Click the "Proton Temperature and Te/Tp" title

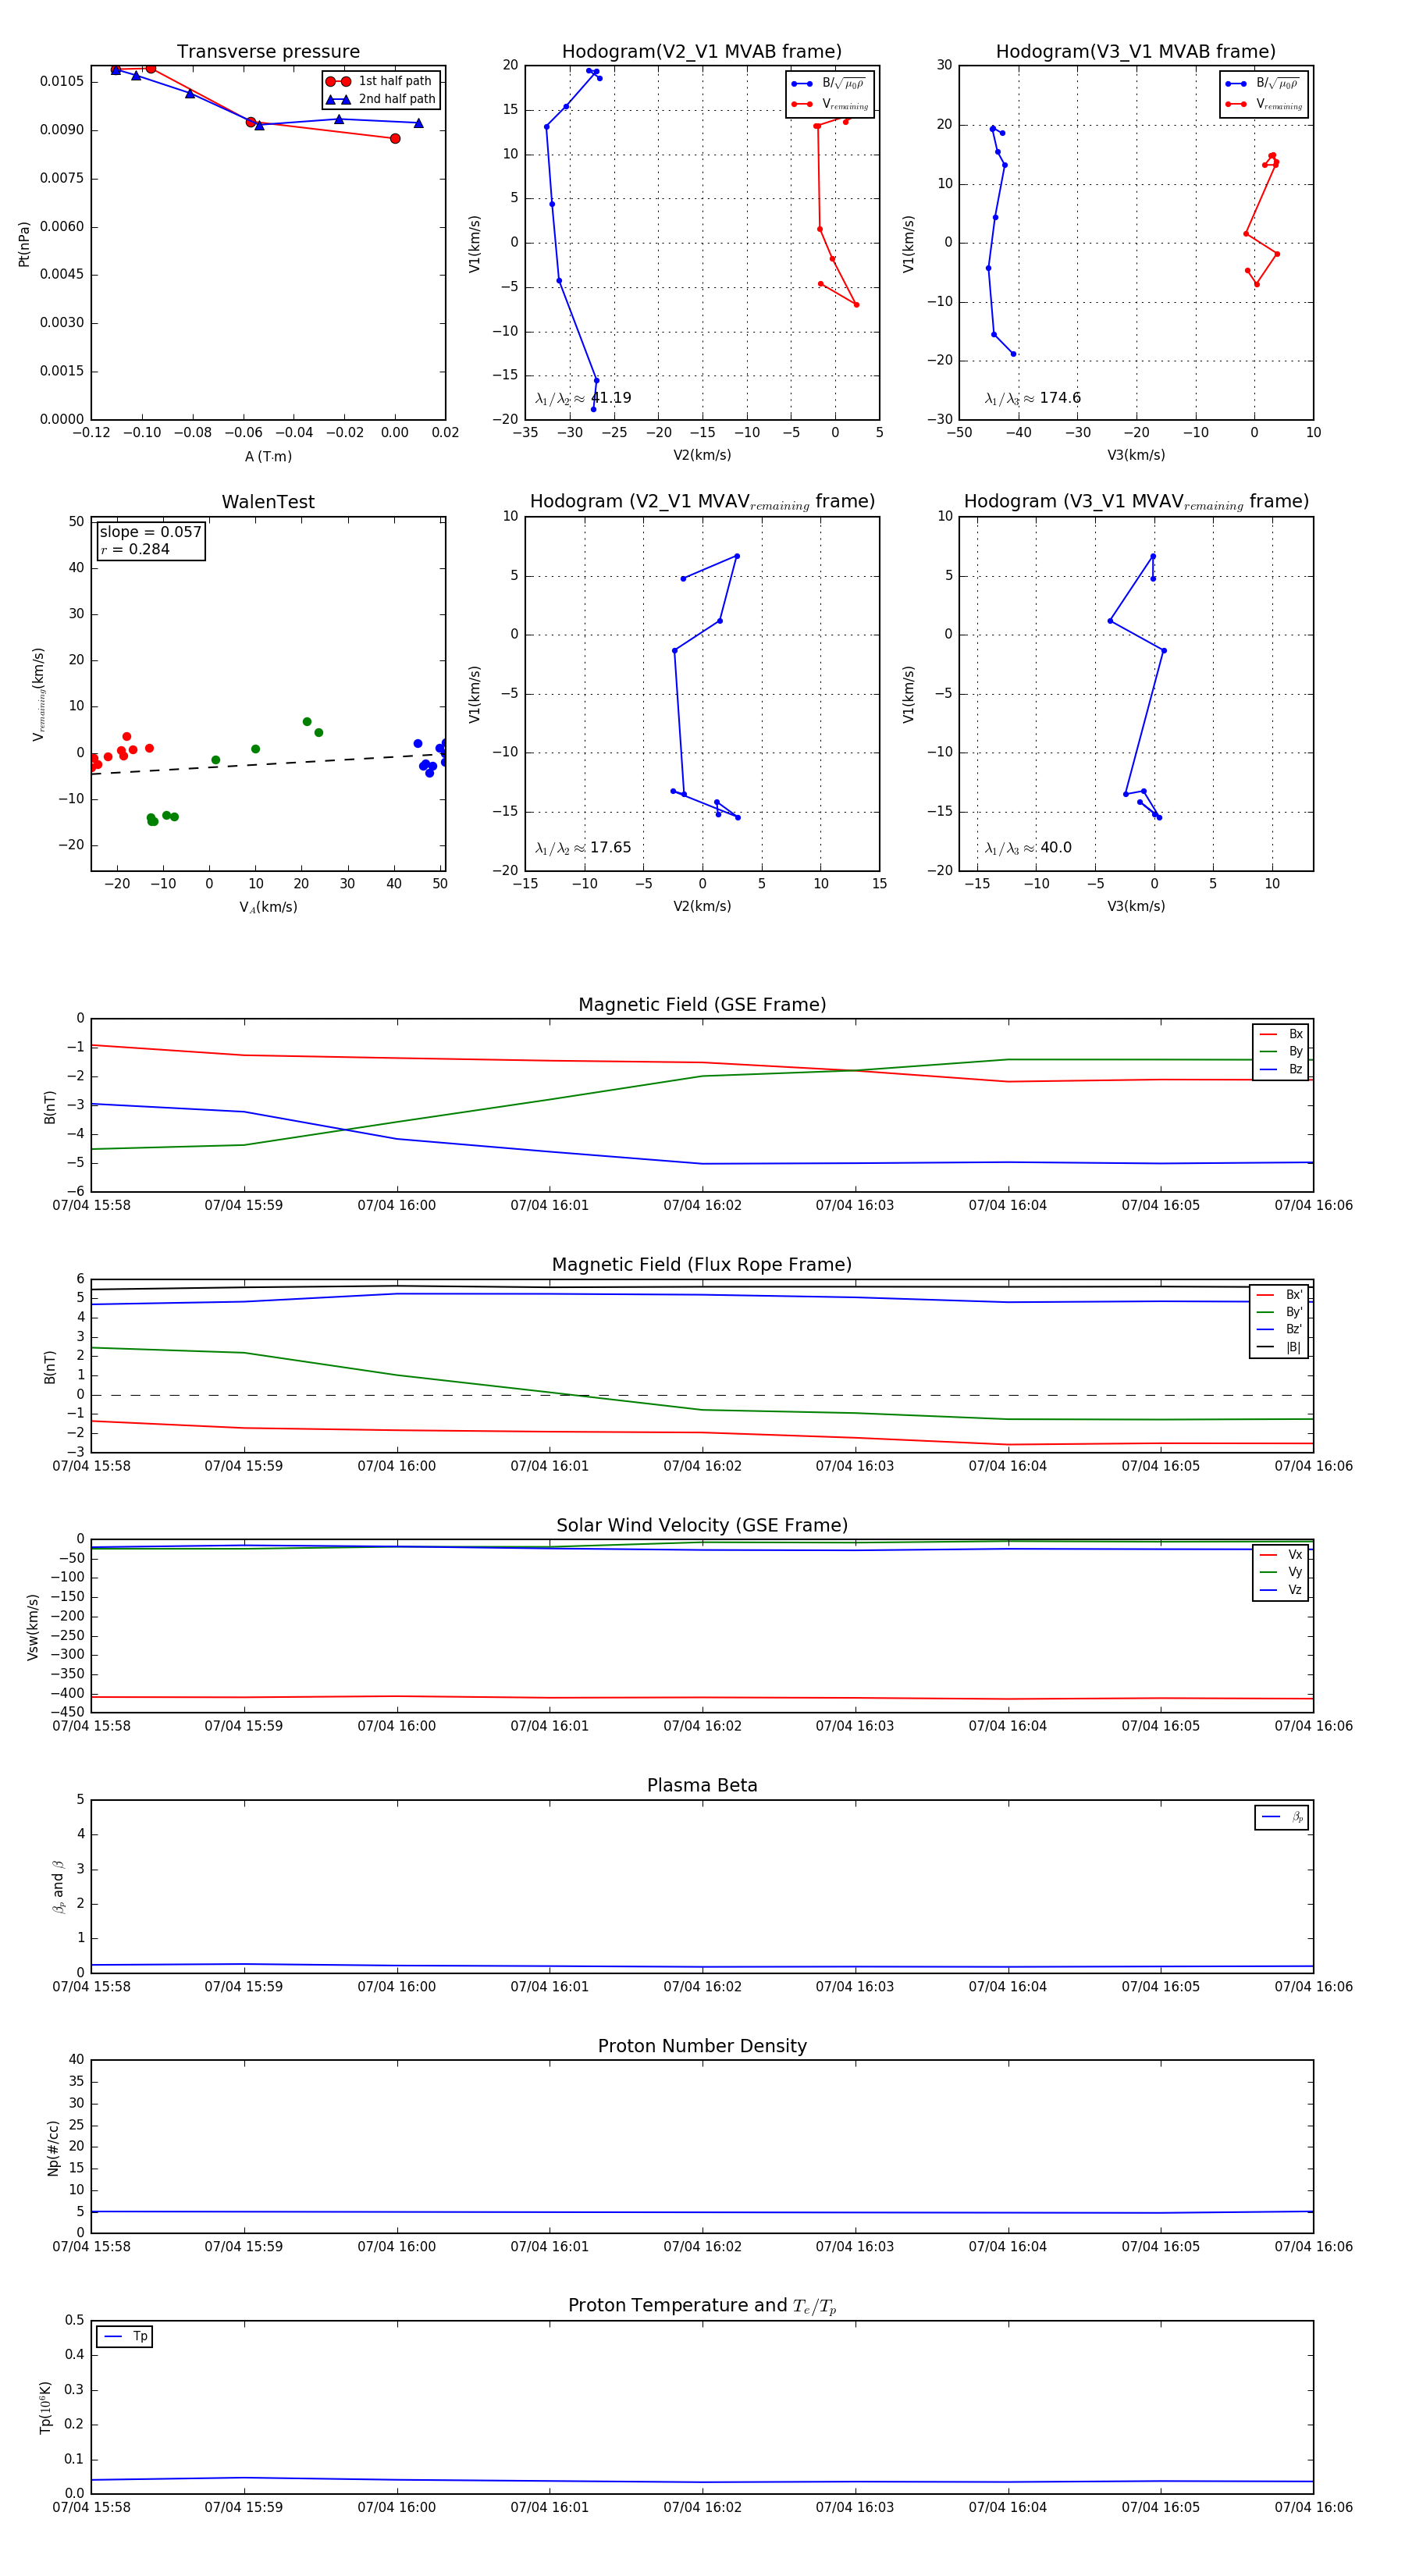[702, 2306]
